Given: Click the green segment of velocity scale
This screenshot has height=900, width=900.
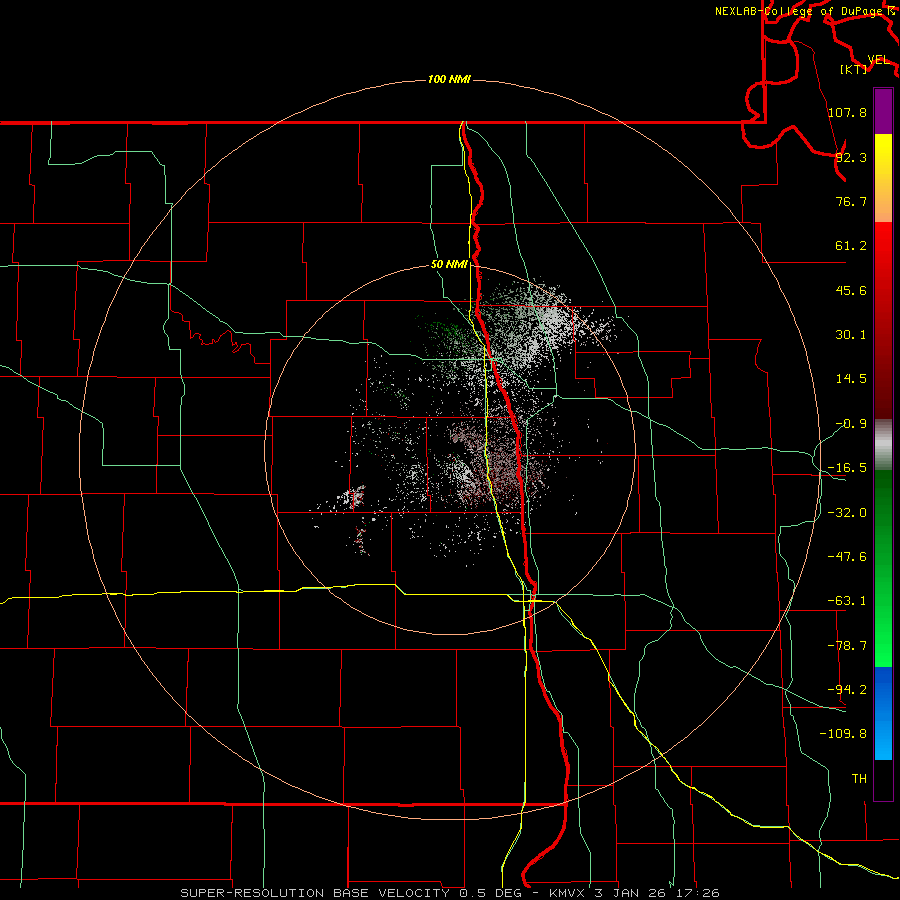Looking at the screenshot, I should [883, 568].
